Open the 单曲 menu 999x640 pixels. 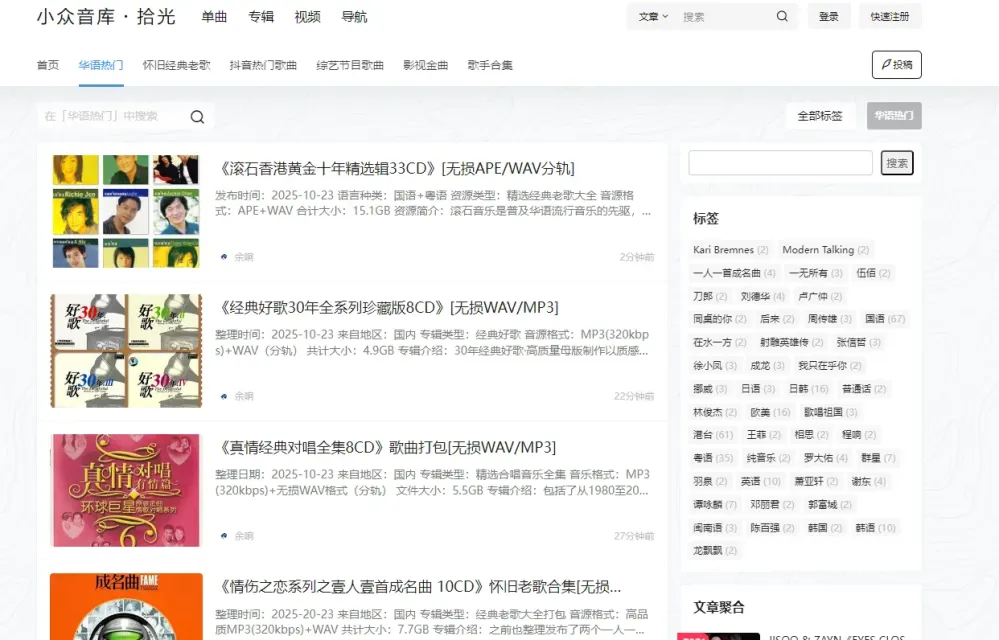click(x=214, y=17)
